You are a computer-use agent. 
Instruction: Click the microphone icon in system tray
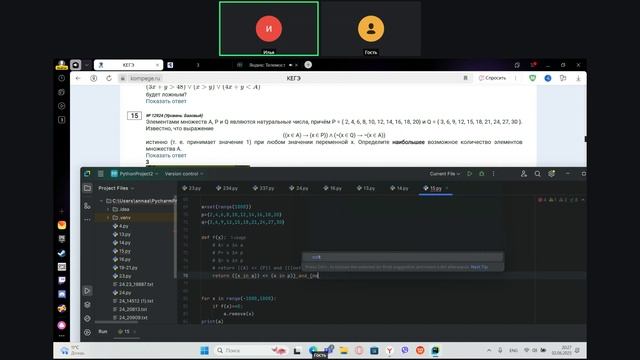[x=500, y=350]
